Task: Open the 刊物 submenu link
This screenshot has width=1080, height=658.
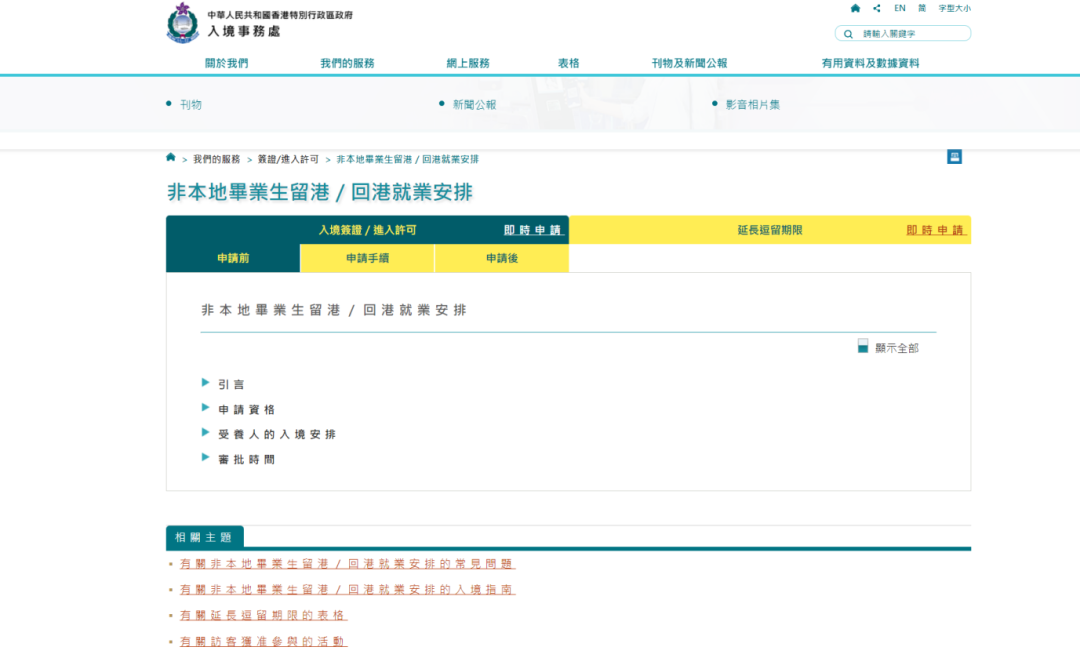Action: 191,105
